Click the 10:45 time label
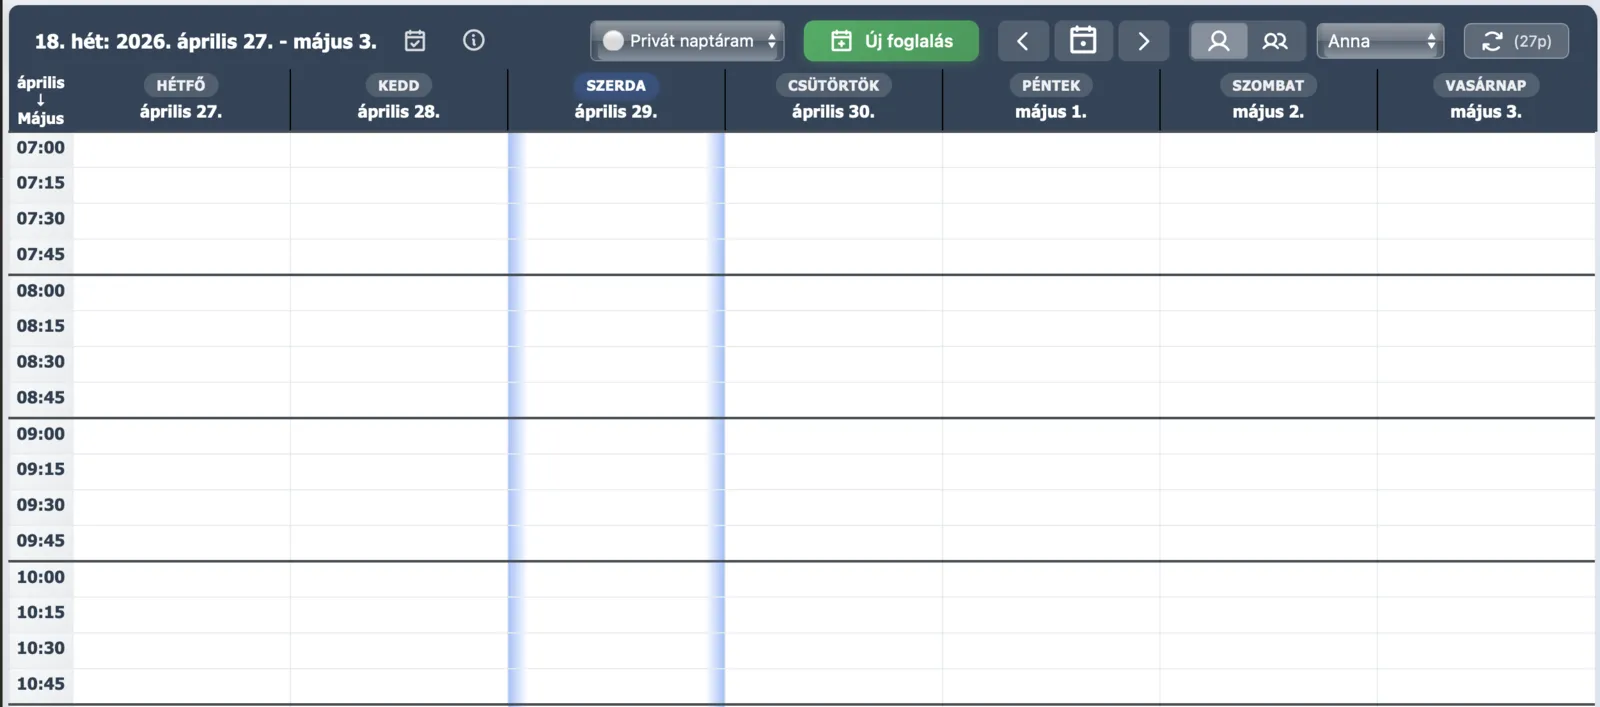The height and width of the screenshot is (707, 1600). click(41, 684)
